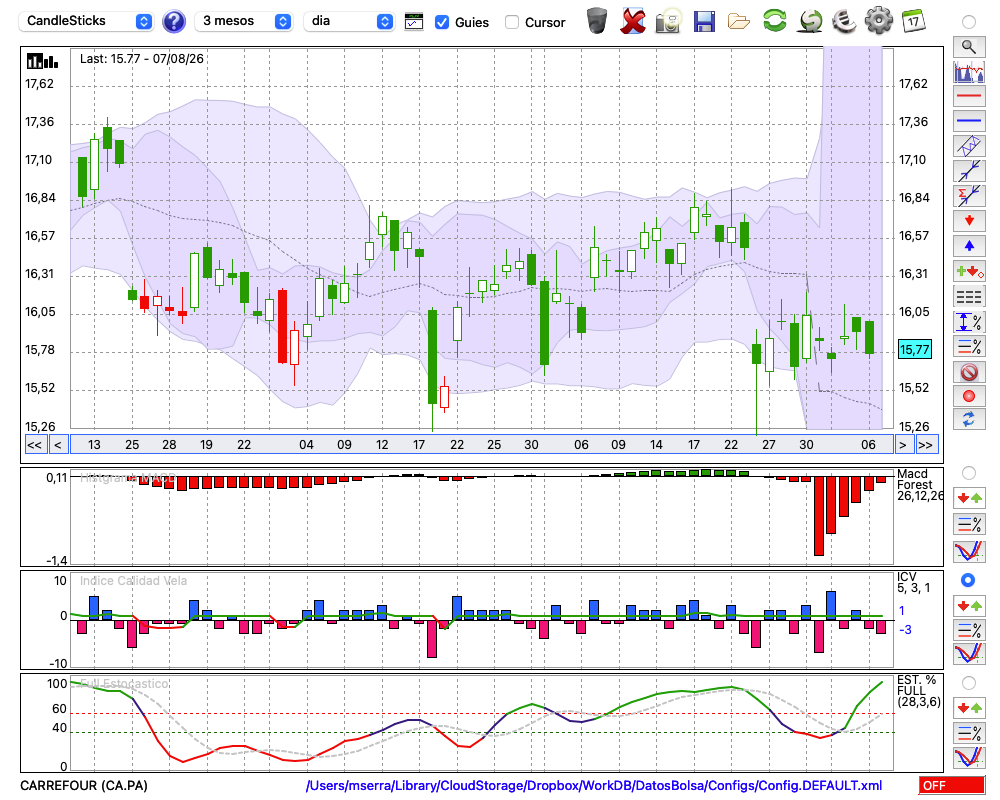Enable the Cursor checkbox
Image resolution: width=1000 pixels, height=800 pixels.
click(x=511, y=22)
